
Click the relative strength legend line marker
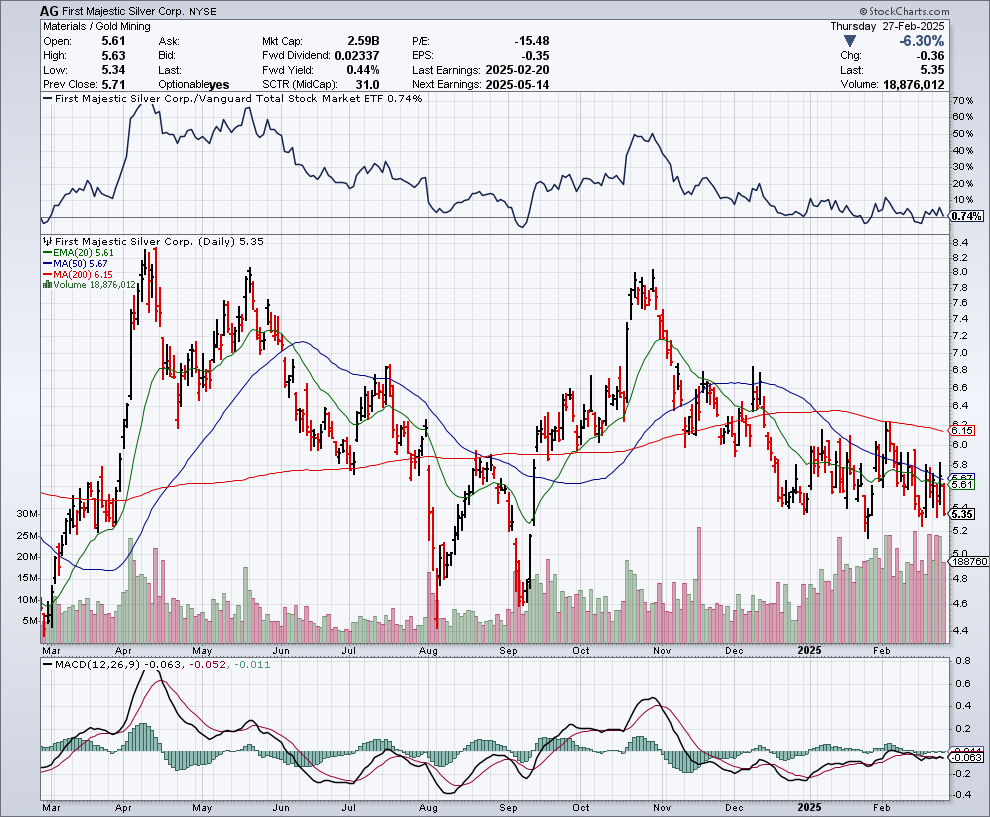point(46,99)
